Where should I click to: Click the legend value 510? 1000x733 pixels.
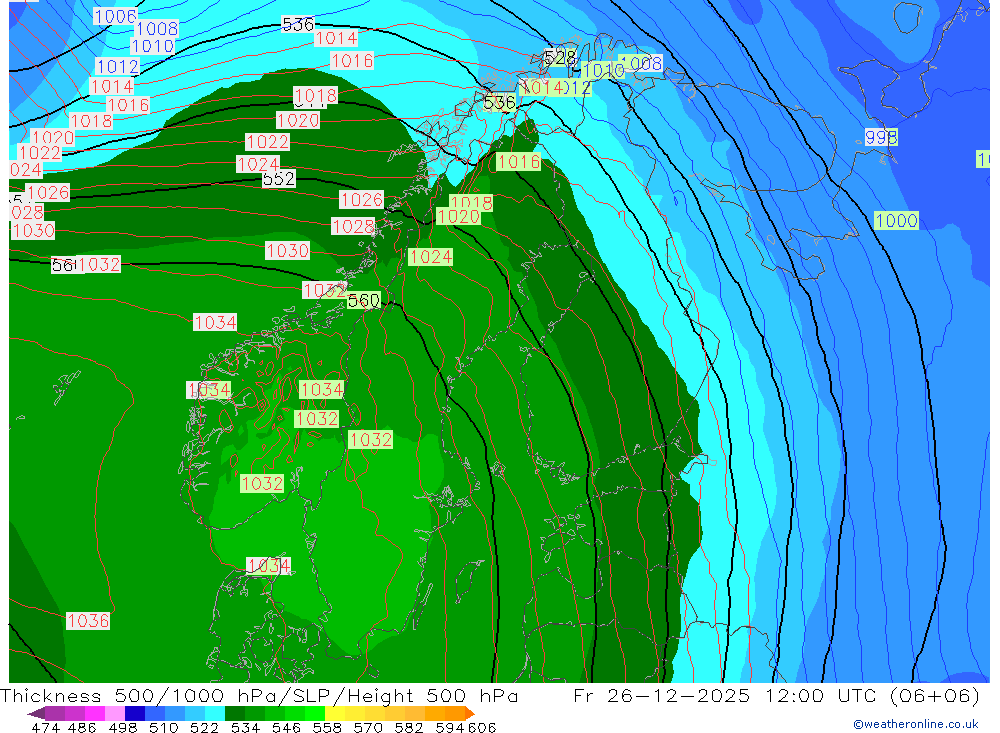pyautogui.click(x=163, y=727)
